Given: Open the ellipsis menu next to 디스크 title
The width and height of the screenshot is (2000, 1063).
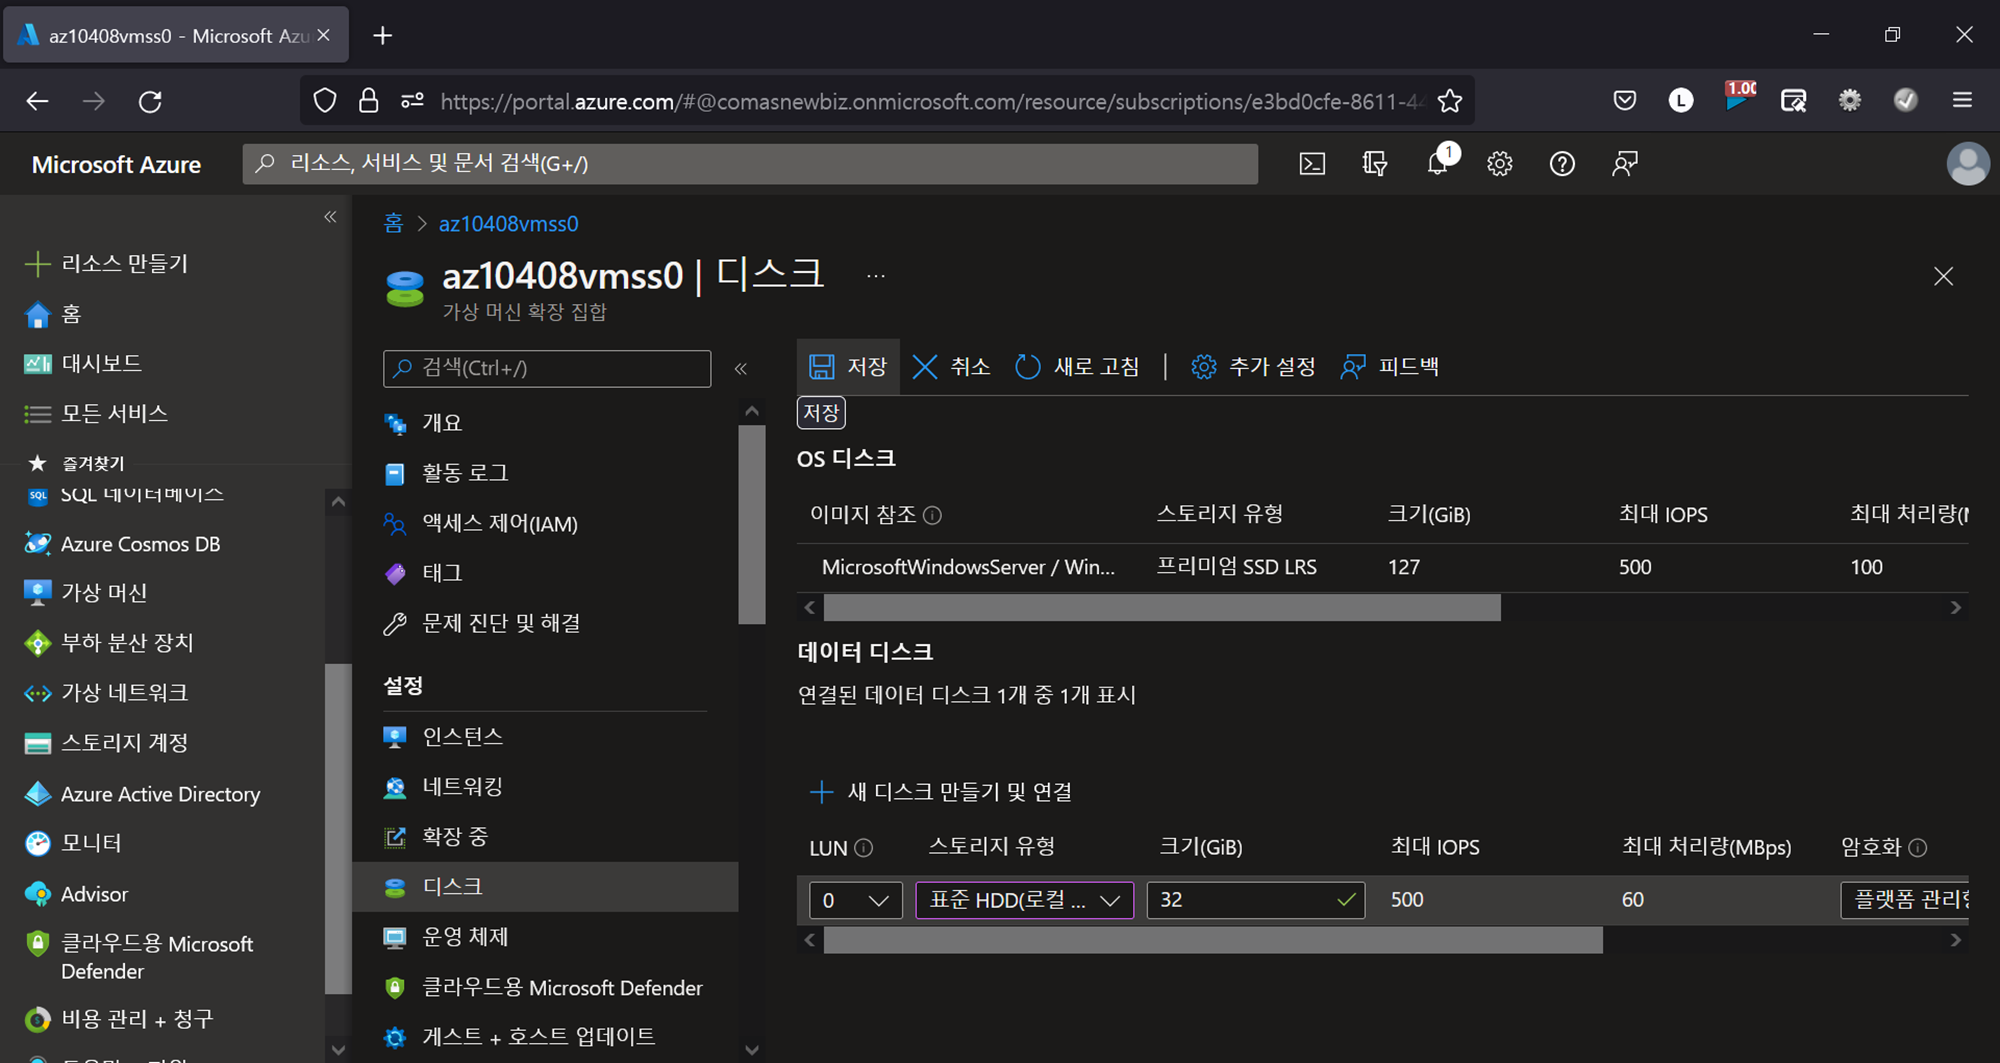Looking at the screenshot, I should click(x=876, y=276).
